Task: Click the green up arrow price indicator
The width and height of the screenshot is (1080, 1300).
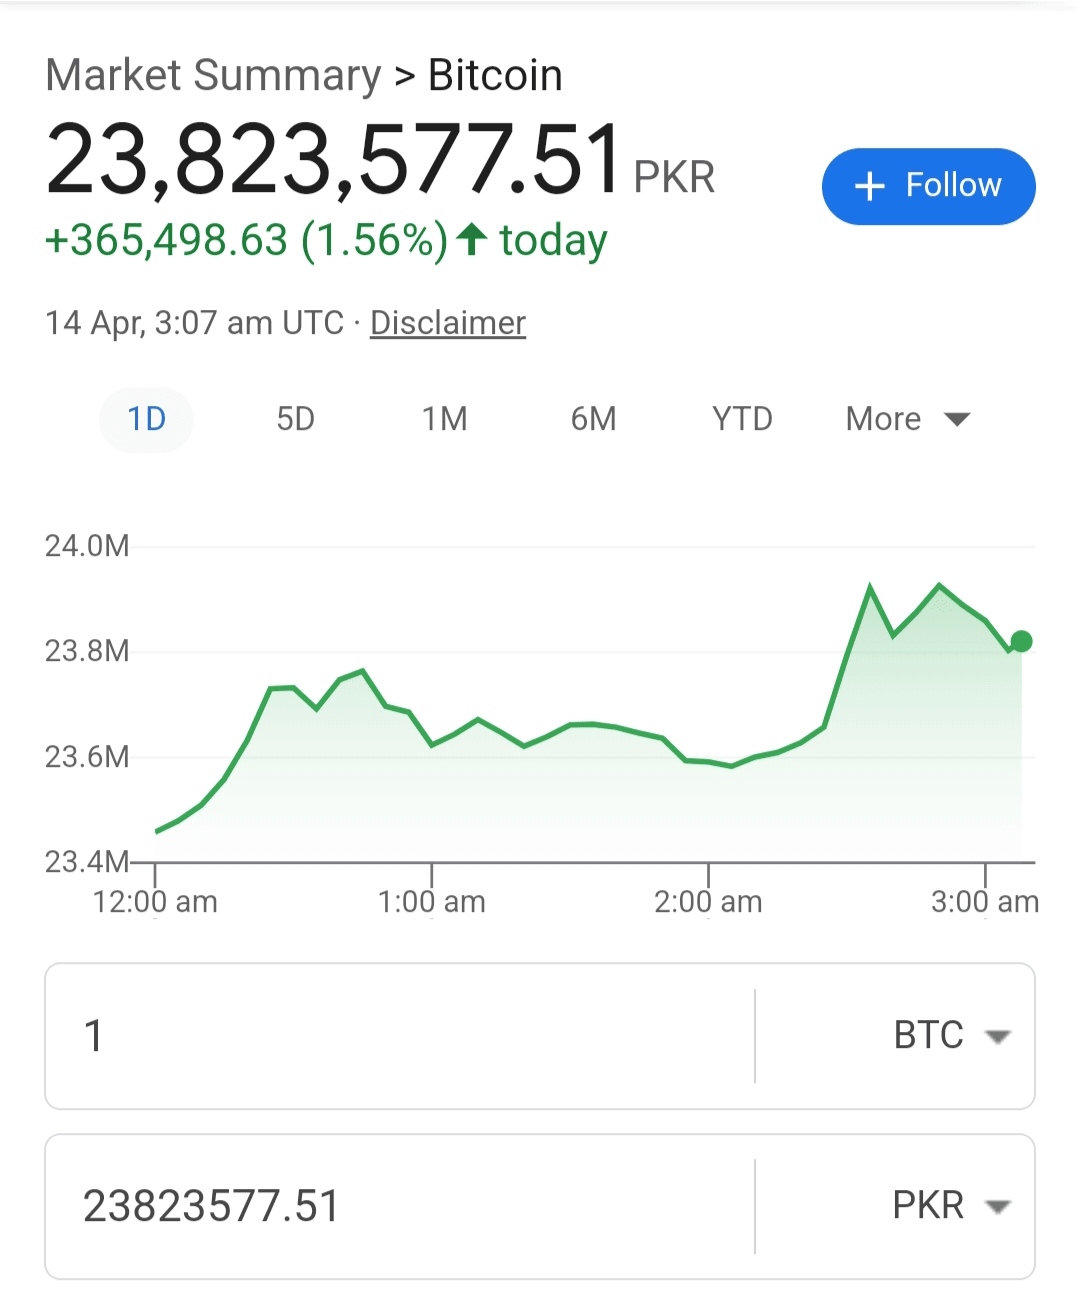Action: click(472, 240)
